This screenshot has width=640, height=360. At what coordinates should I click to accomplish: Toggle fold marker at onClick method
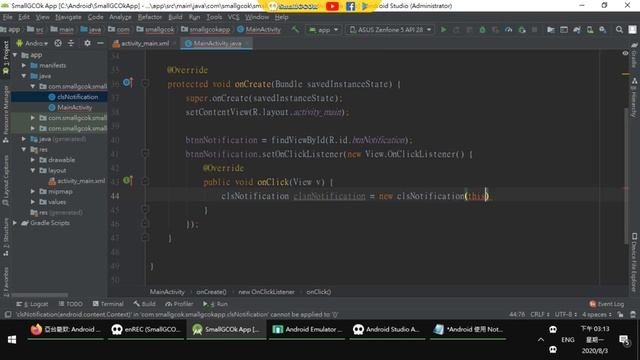tap(145, 181)
